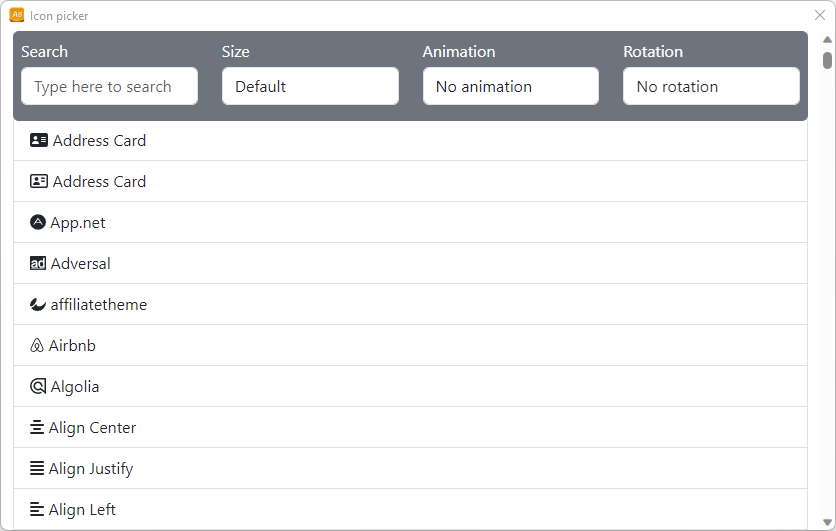Click the 'Algolia' label
836x531 pixels.
point(75,387)
